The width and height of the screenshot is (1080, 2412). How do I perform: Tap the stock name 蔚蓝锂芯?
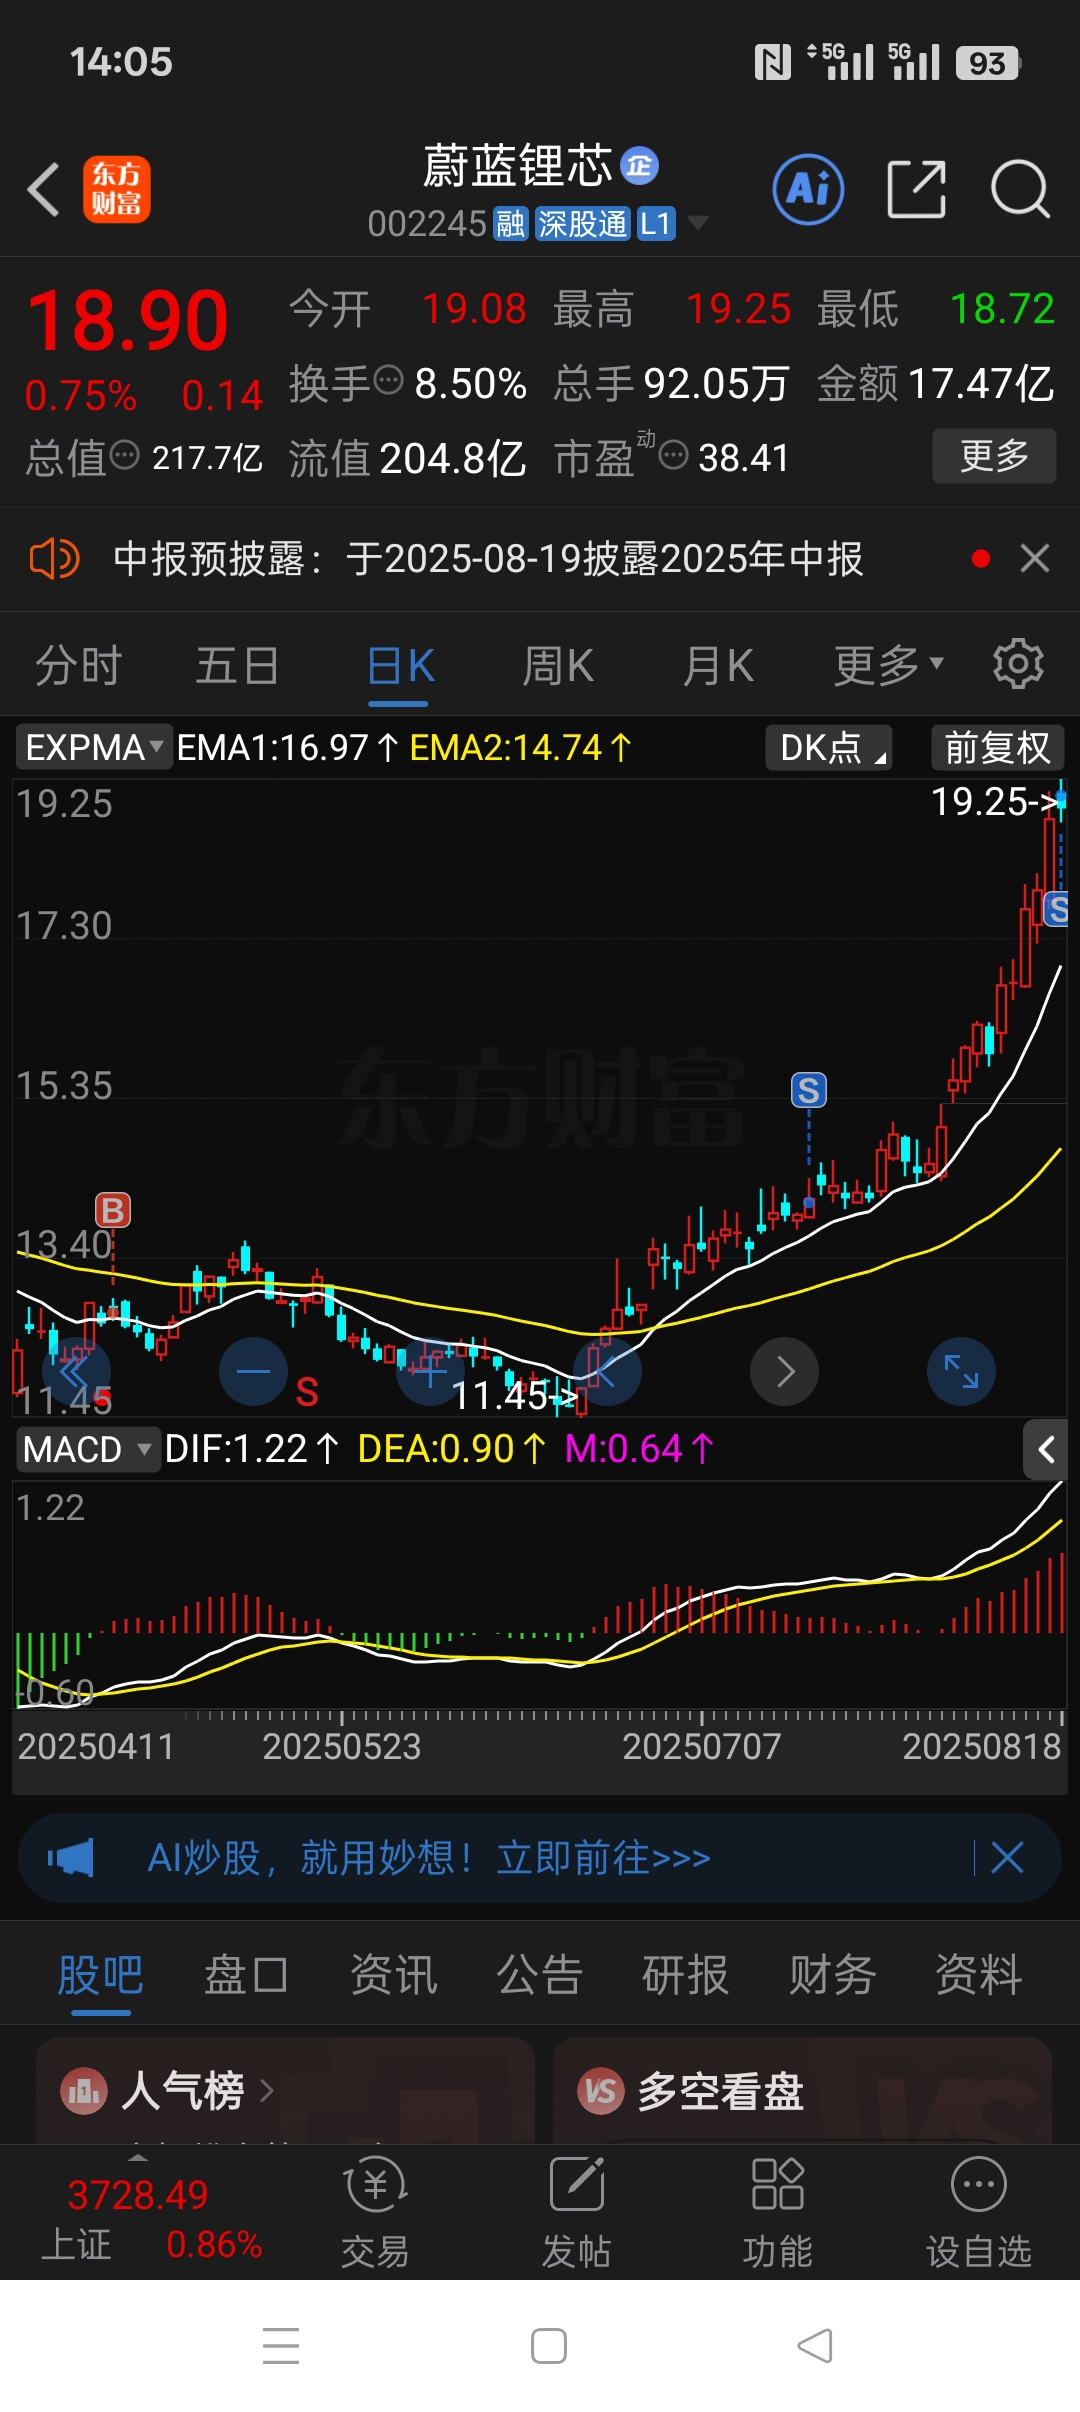coord(517,166)
